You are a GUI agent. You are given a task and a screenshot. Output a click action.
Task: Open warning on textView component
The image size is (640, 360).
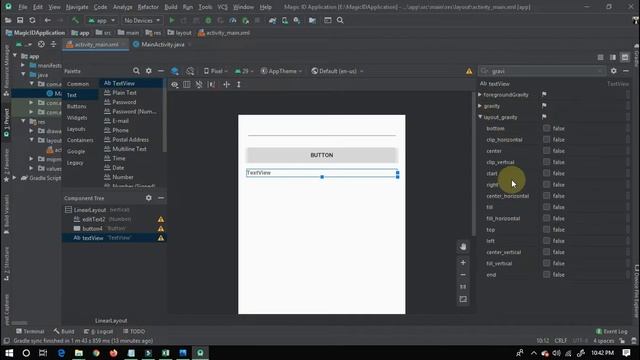click(x=161, y=238)
